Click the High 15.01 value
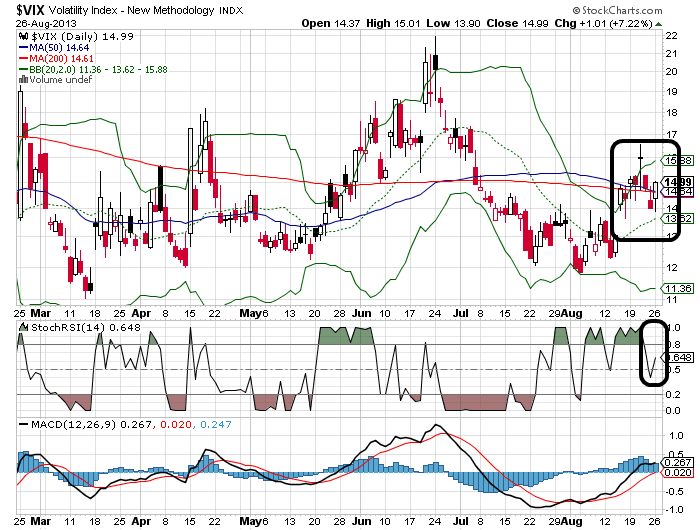 point(393,23)
